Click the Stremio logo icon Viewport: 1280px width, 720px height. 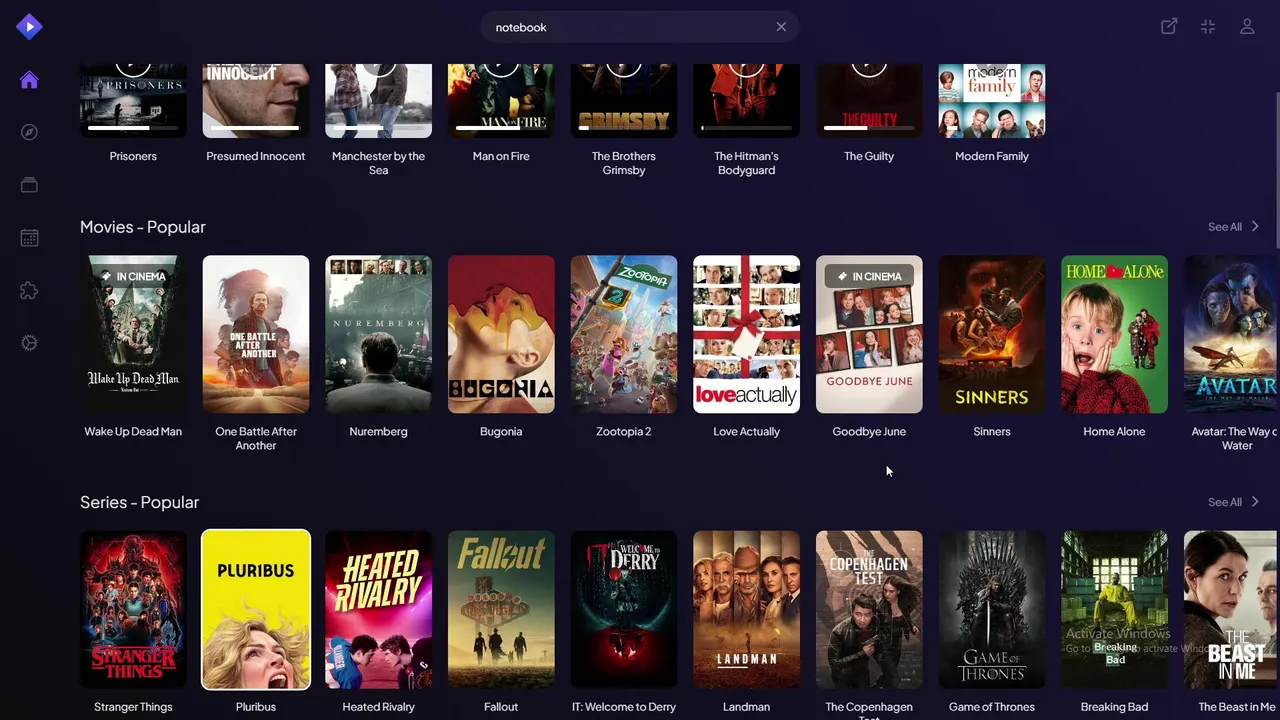pos(29,27)
